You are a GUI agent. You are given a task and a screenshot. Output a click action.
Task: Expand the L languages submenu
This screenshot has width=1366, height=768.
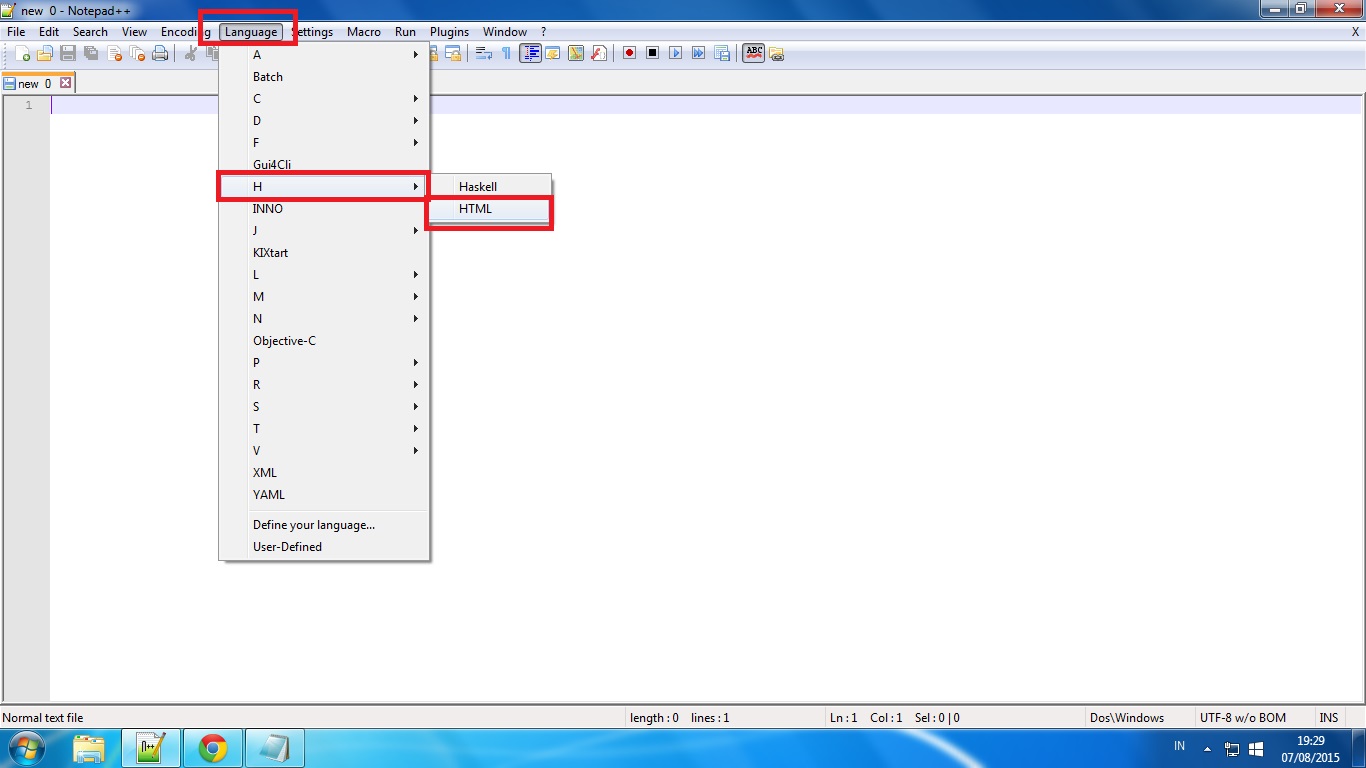point(325,275)
